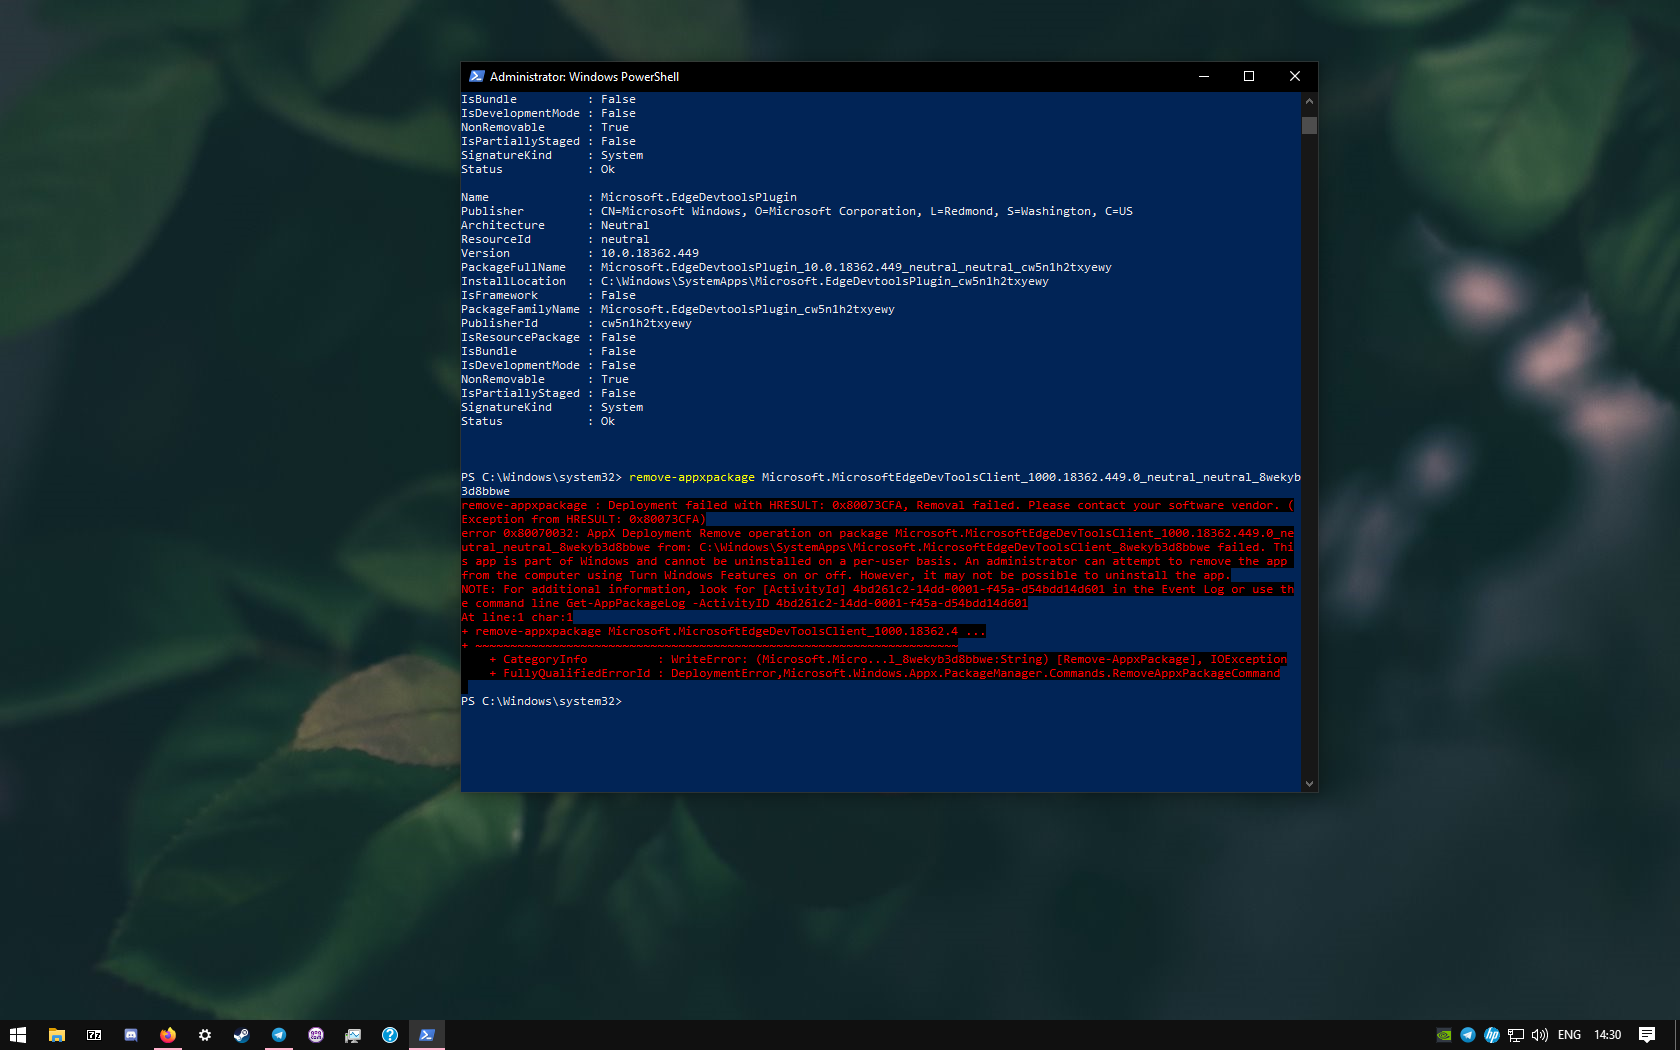Open Settings gear in the taskbar

click(205, 1035)
